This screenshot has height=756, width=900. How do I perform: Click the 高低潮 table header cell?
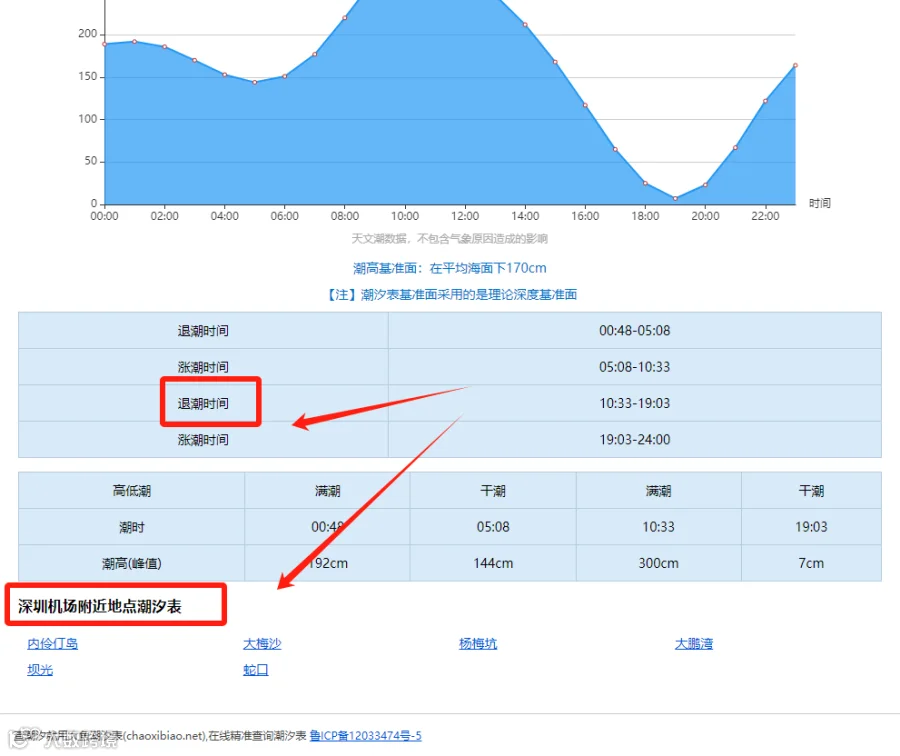[x=131, y=491]
